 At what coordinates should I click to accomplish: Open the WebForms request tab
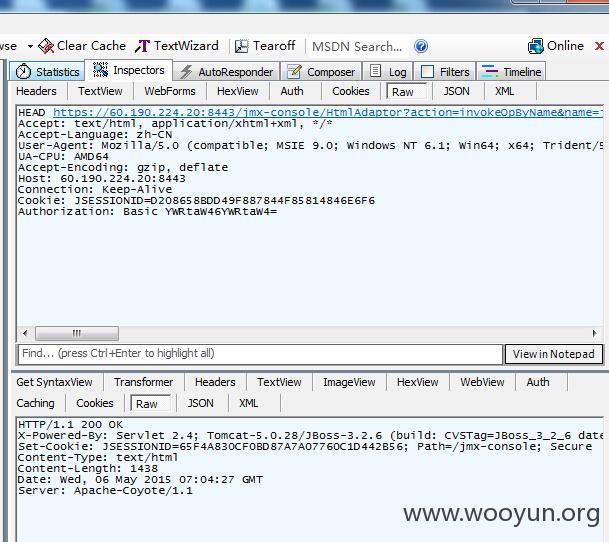tap(170, 91)
